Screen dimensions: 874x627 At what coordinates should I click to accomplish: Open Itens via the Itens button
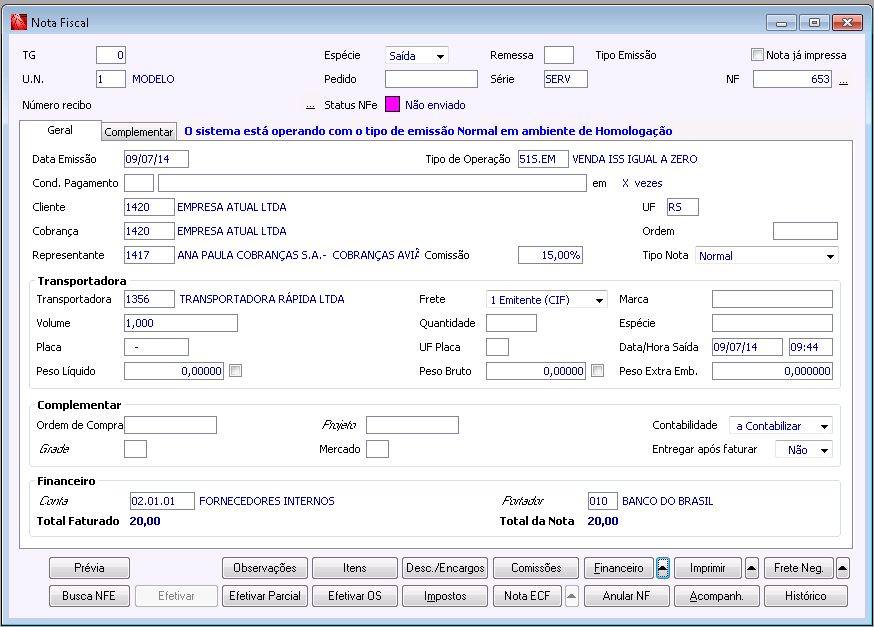pos(355,568)
